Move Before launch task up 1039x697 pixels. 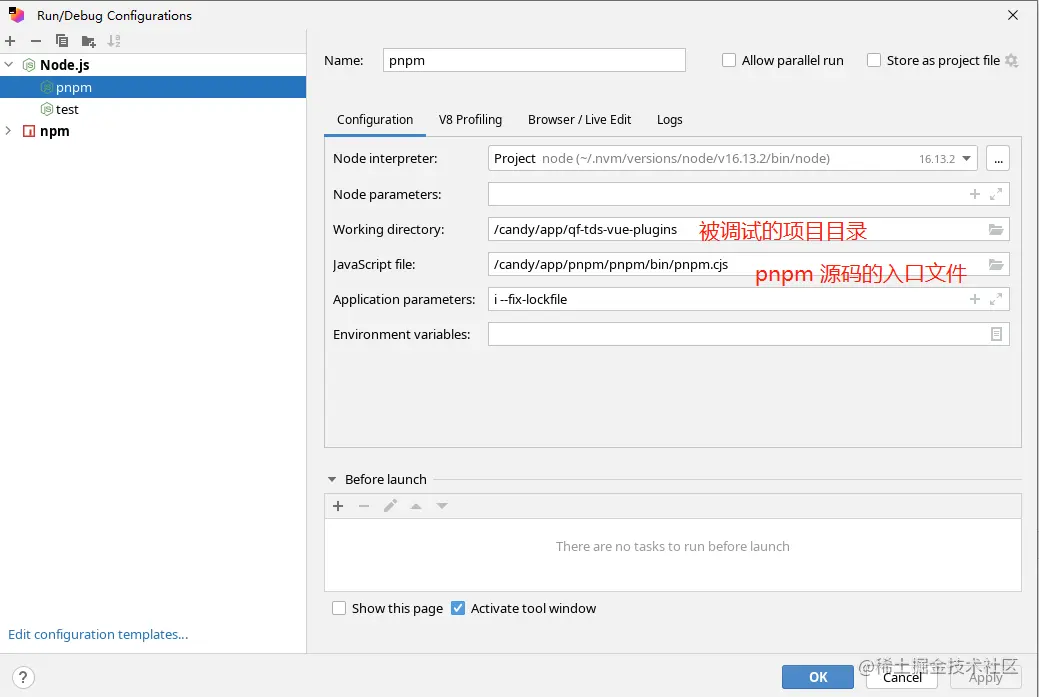point(416,506)
